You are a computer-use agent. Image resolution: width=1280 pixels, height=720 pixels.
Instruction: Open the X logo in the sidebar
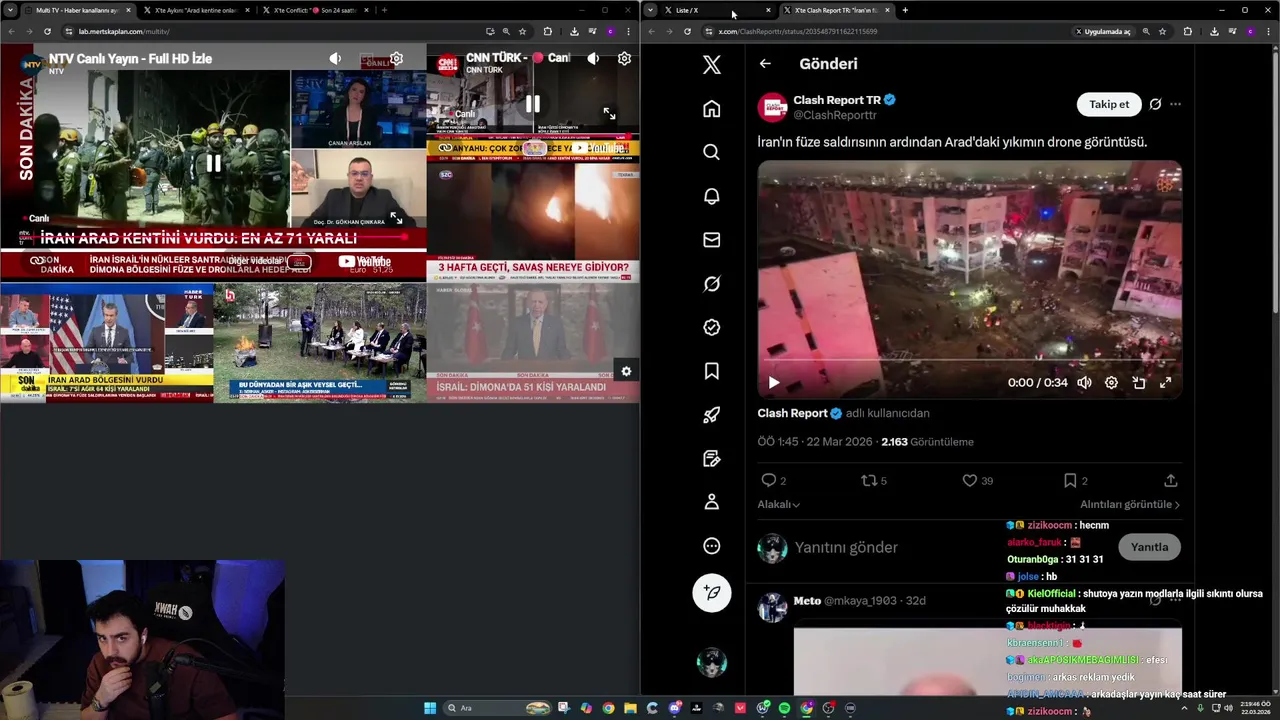pos(711,65)
